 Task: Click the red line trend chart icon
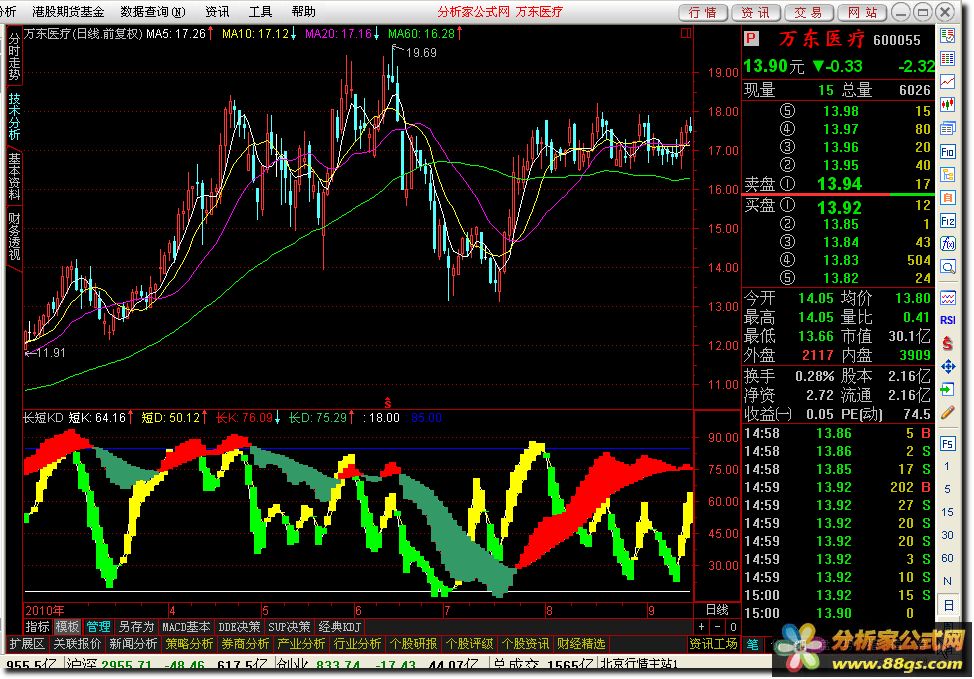[x=947, y=81]
